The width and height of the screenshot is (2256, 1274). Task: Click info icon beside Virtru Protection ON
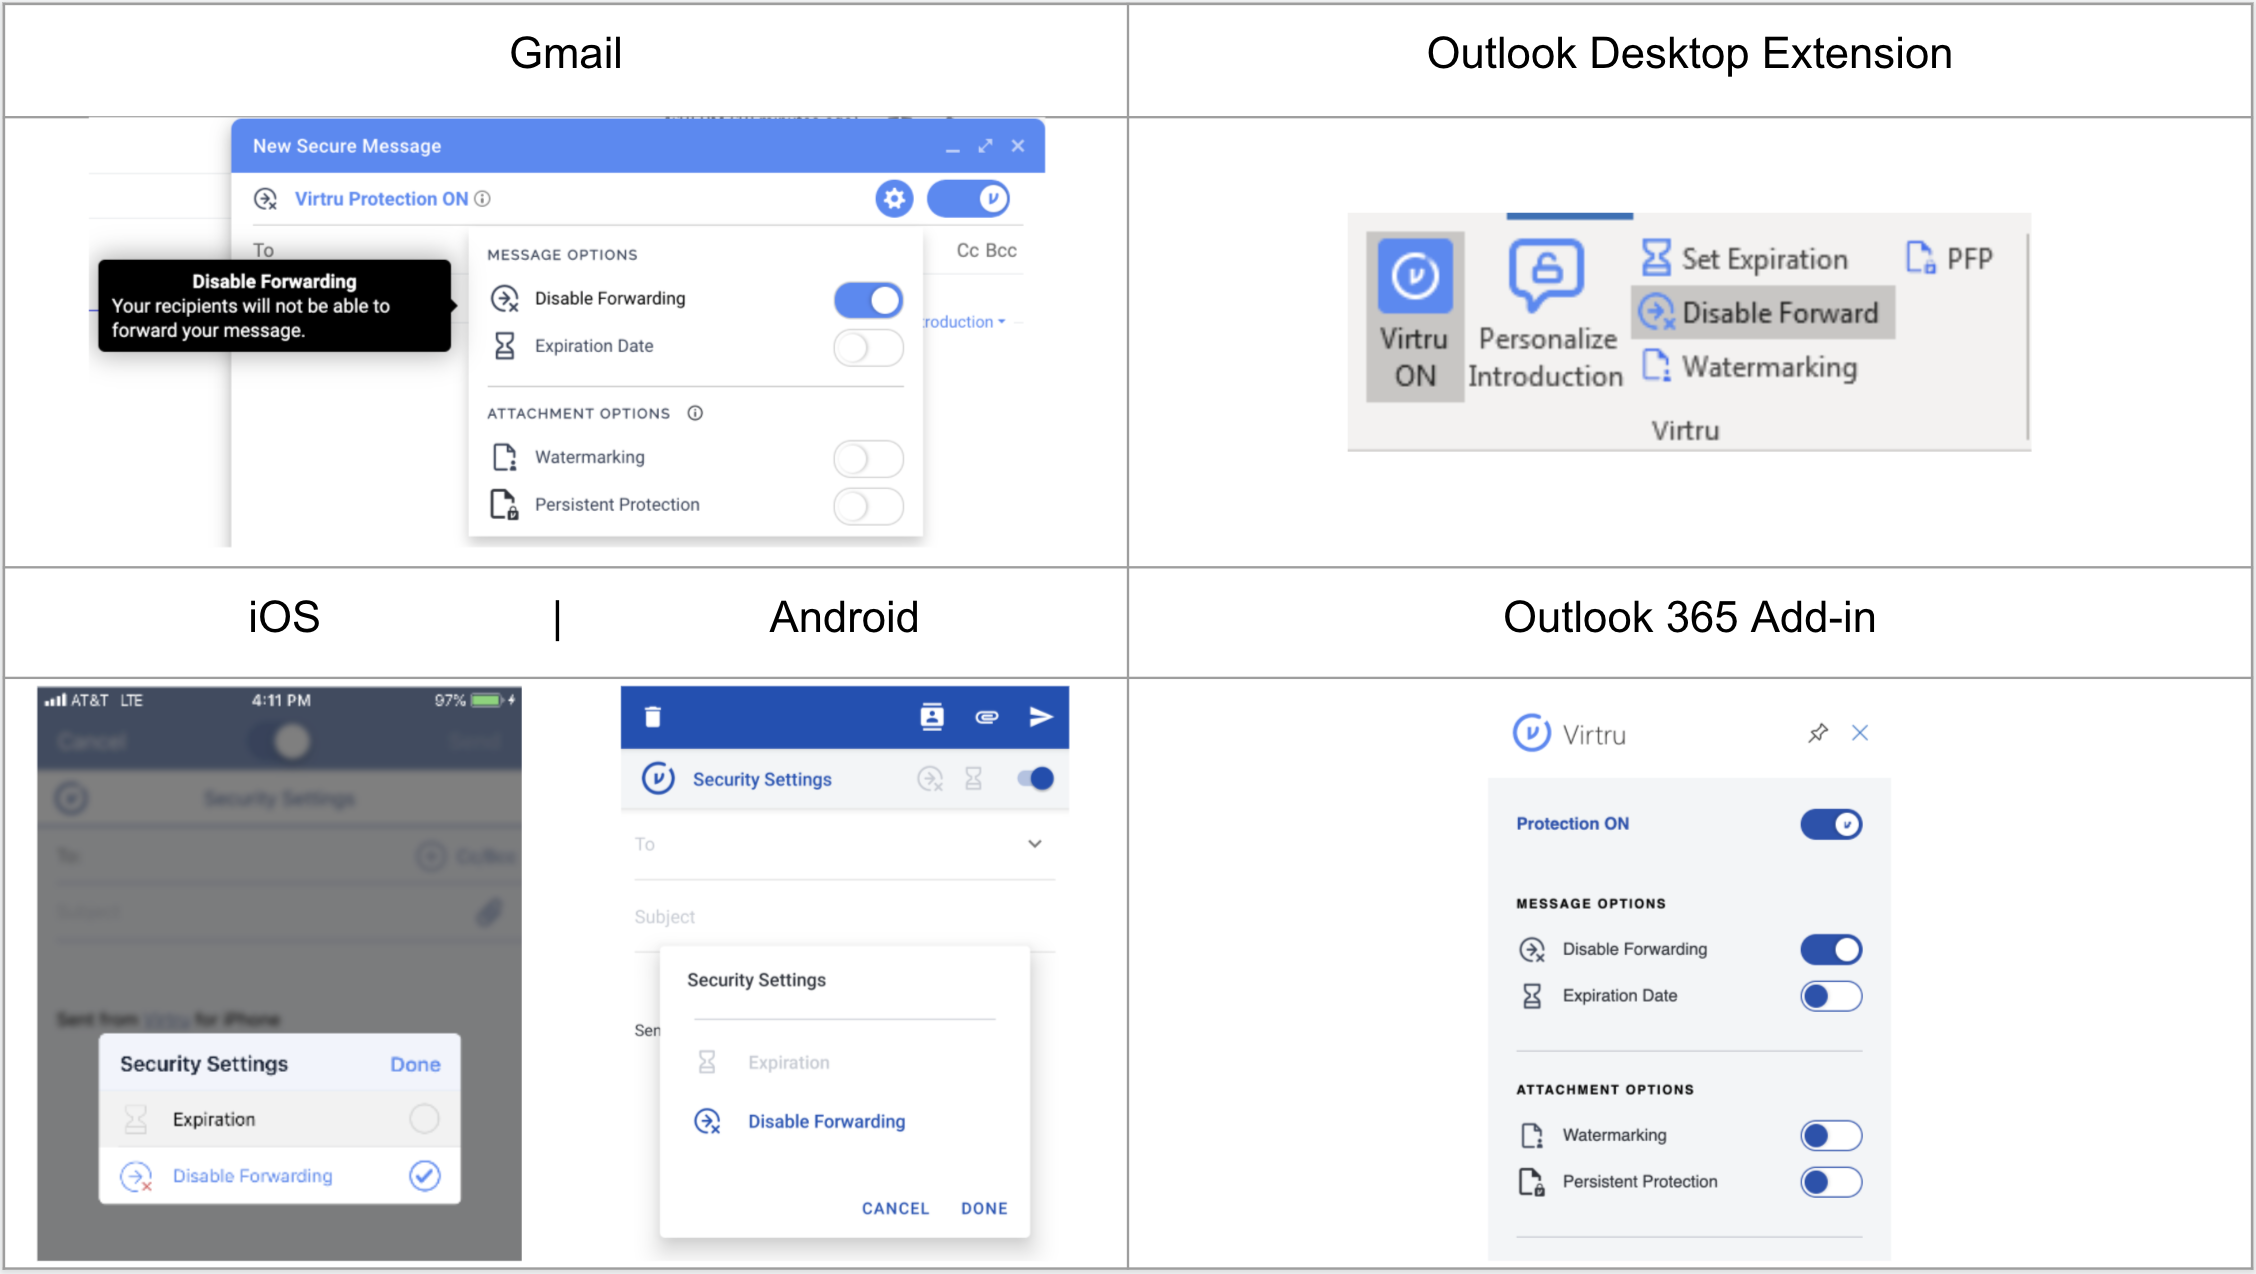[x=482, y=199]
